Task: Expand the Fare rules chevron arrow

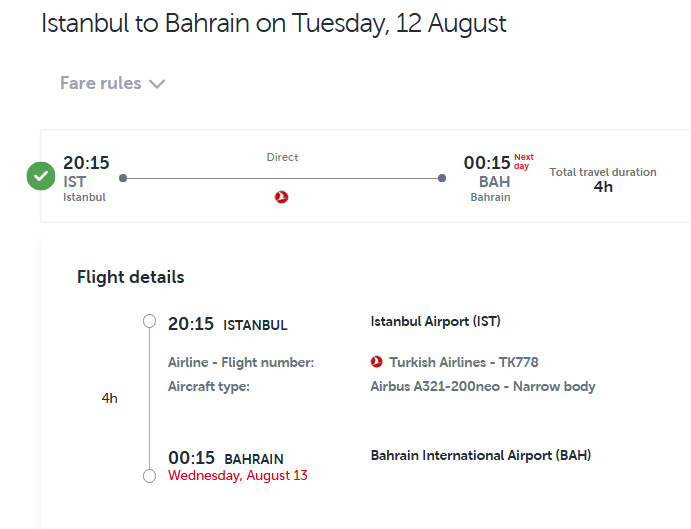Action: (x=157, y=84)
